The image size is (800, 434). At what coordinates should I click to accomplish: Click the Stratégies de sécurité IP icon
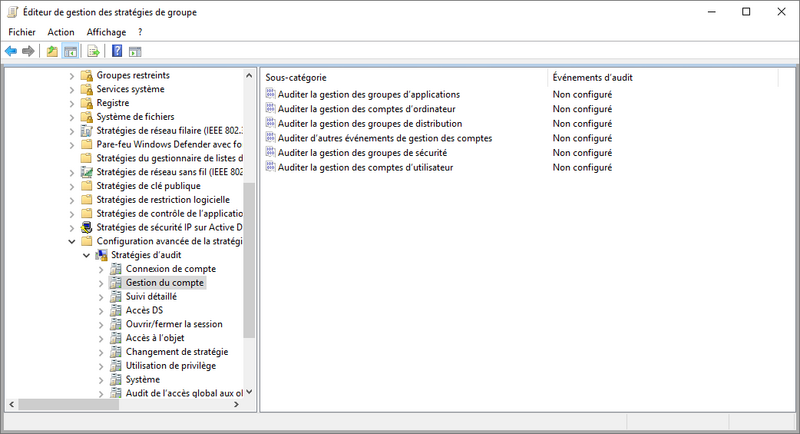(86, 227)
